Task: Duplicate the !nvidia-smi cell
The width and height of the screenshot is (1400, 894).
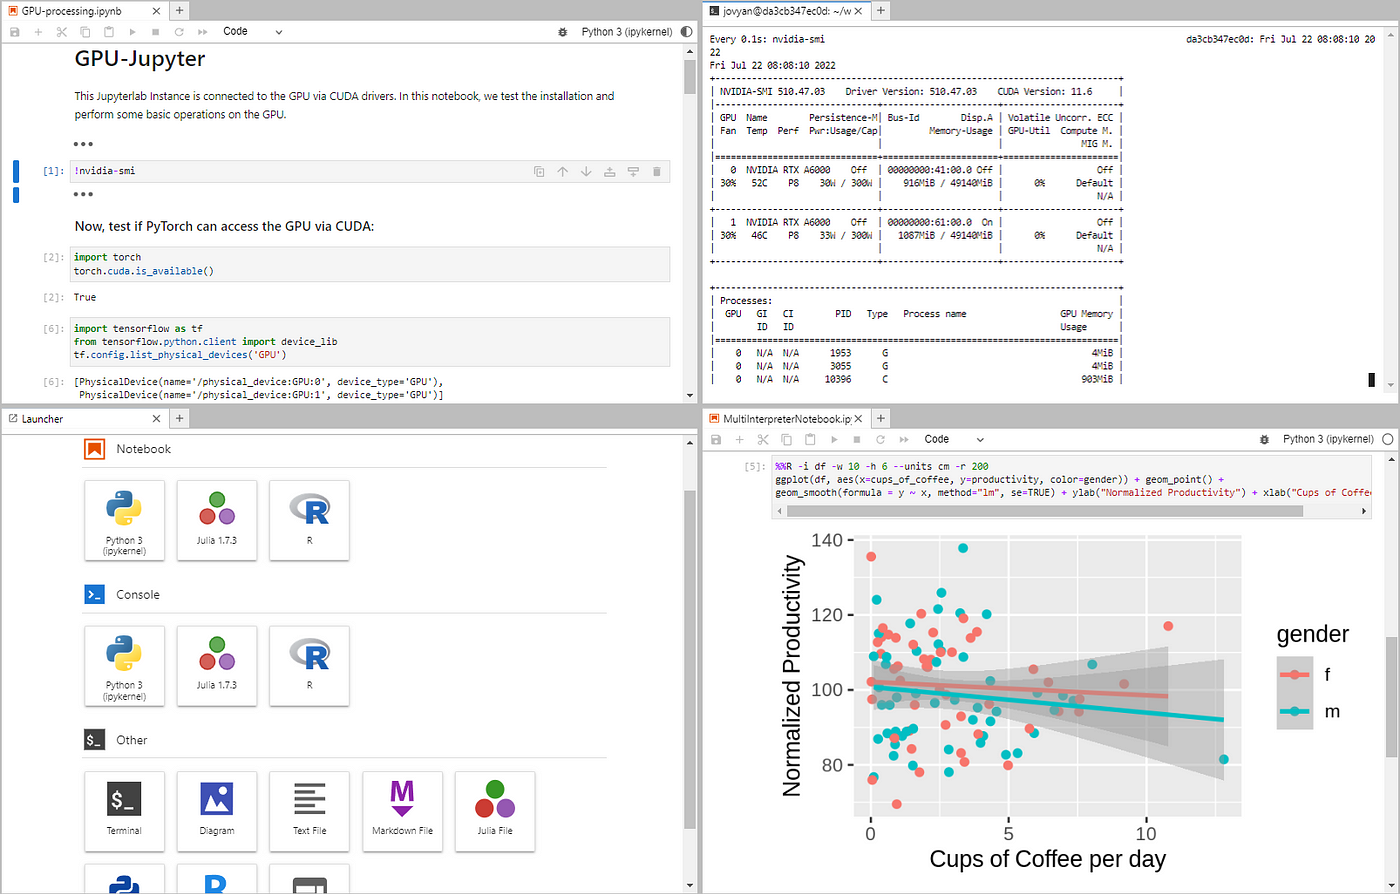Action: click(539, 171)
